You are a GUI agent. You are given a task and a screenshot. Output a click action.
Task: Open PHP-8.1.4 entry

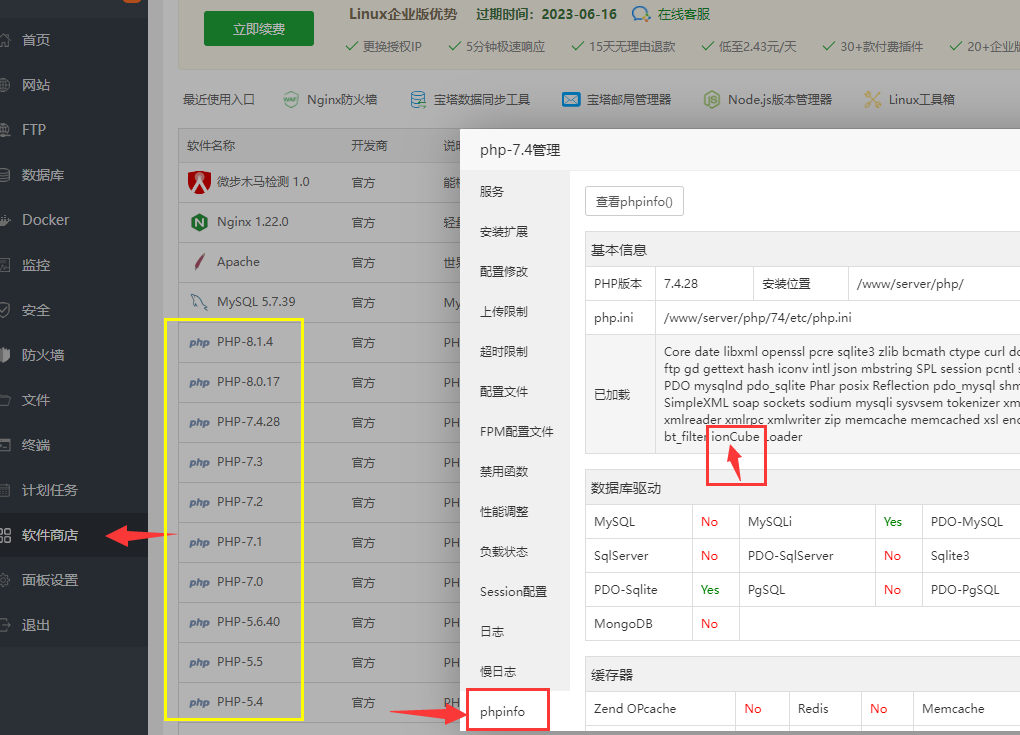coord(245,342)
